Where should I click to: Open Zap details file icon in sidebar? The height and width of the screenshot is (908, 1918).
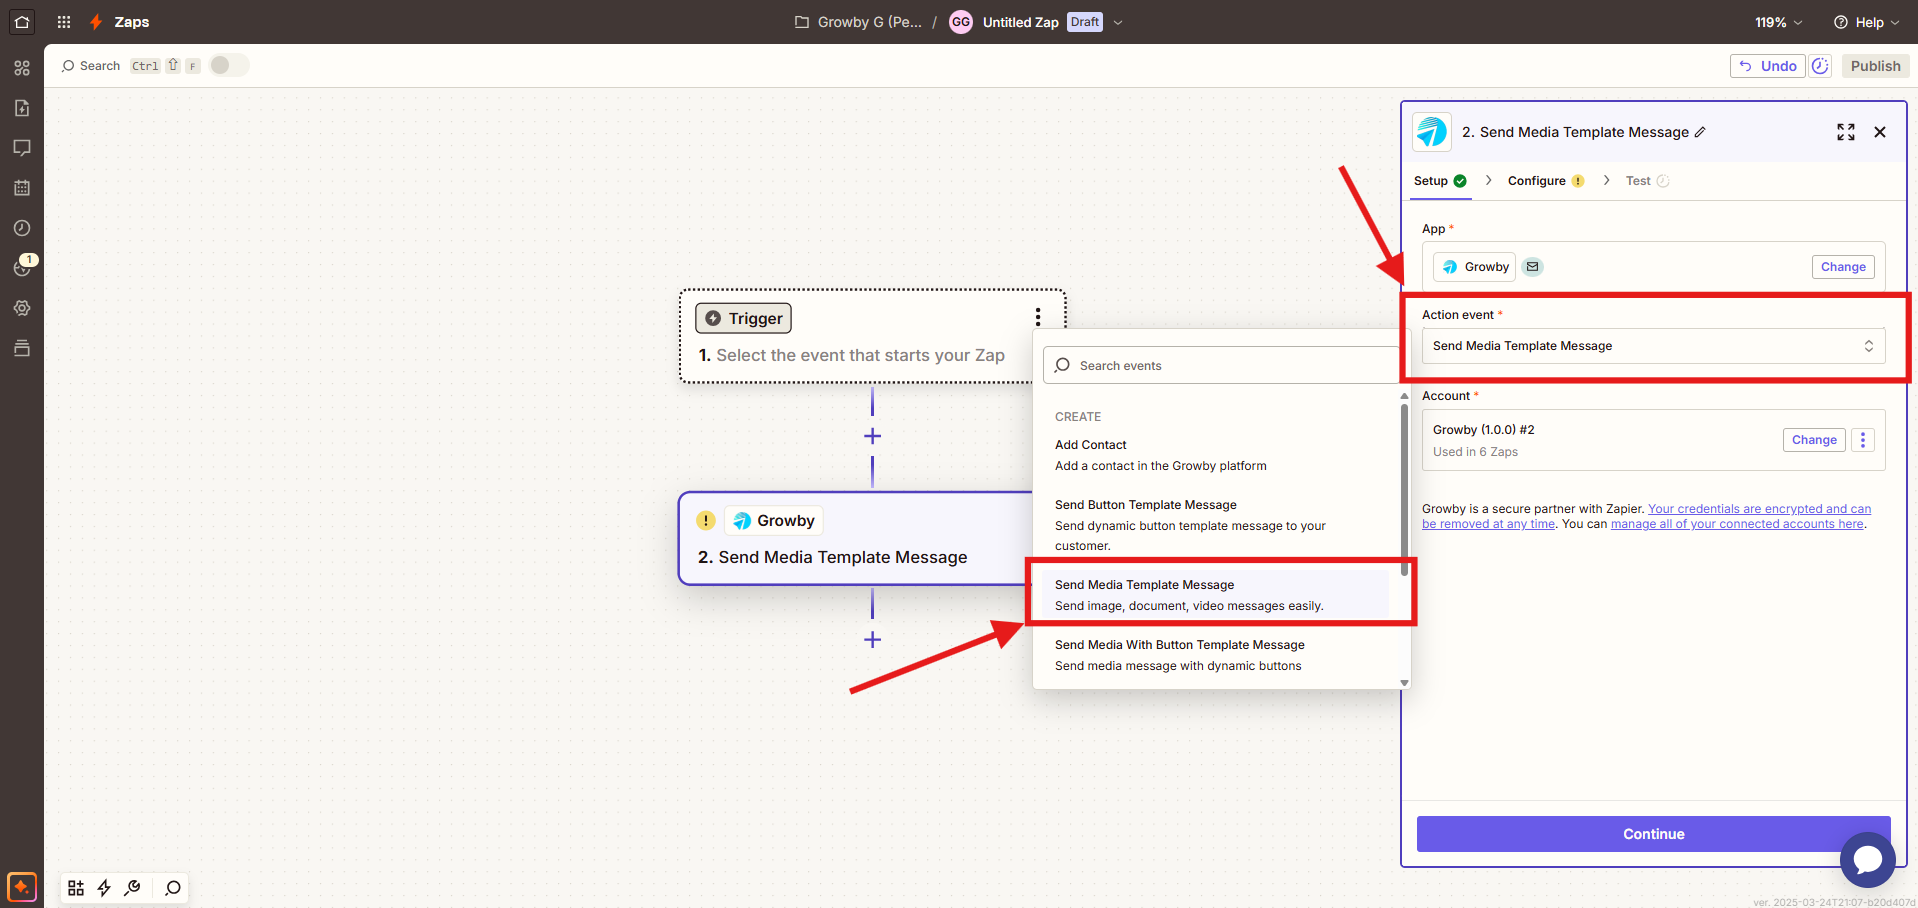tap(22, 108)
